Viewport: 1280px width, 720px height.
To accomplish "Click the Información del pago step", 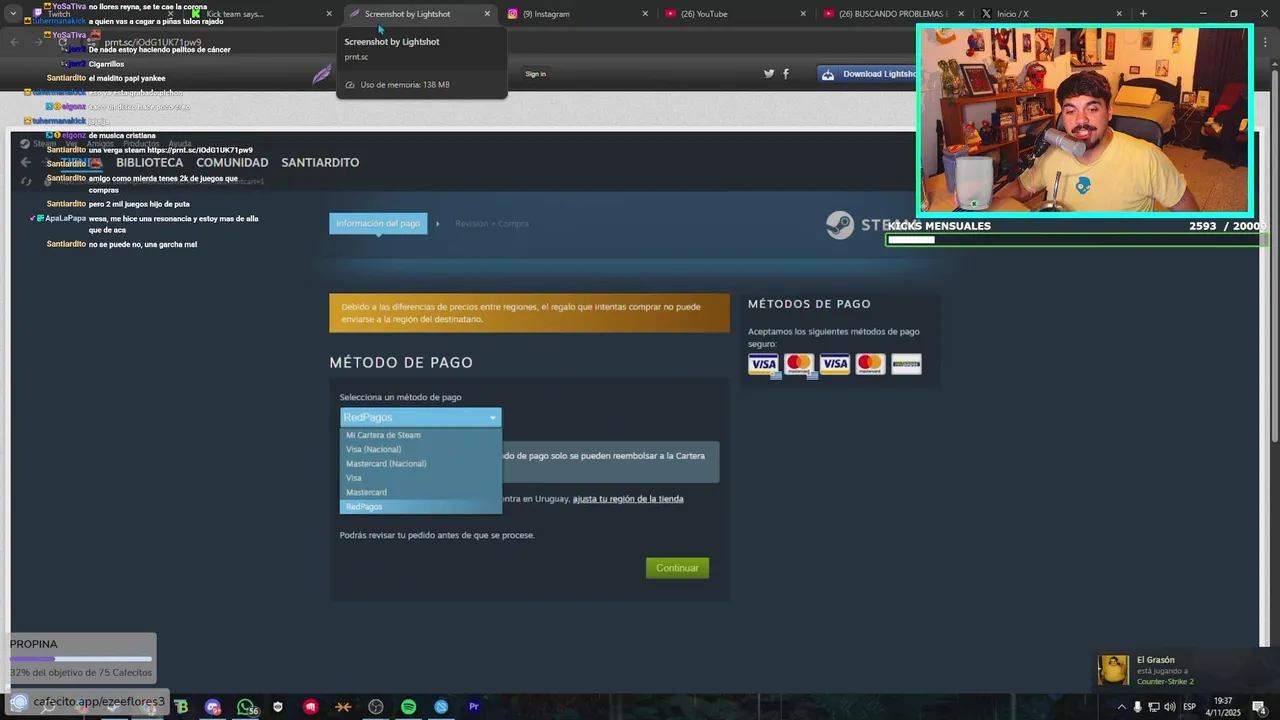I will [378, 224].
